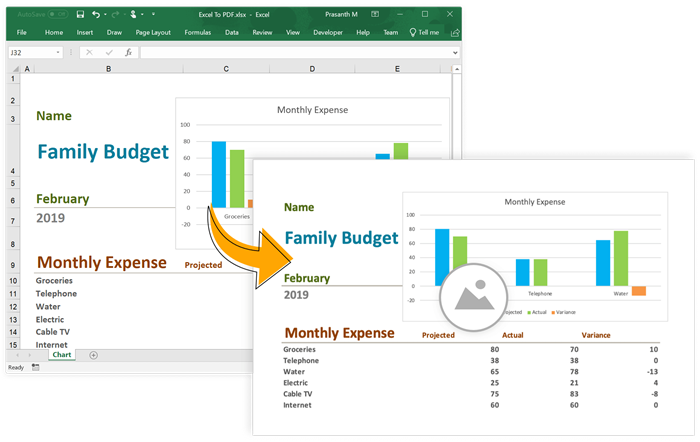This screenshot has height=442, width=700.
Task: Click the Share icon in ribbon
Action: click(456, 32)
